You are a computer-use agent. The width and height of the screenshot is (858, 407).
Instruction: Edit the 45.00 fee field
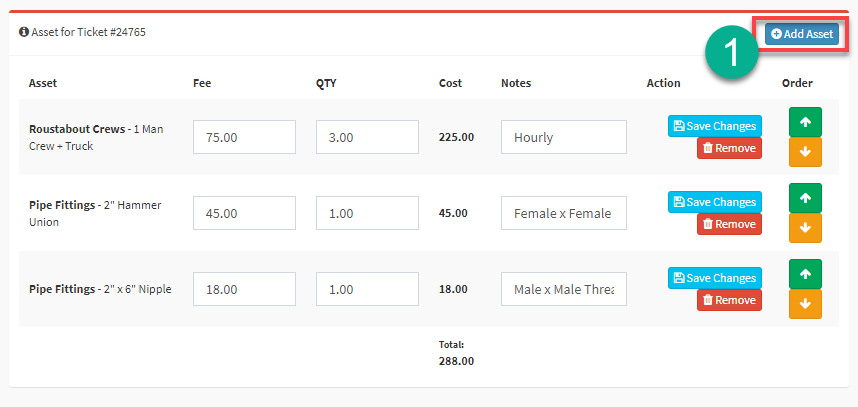tap(244, 213)
